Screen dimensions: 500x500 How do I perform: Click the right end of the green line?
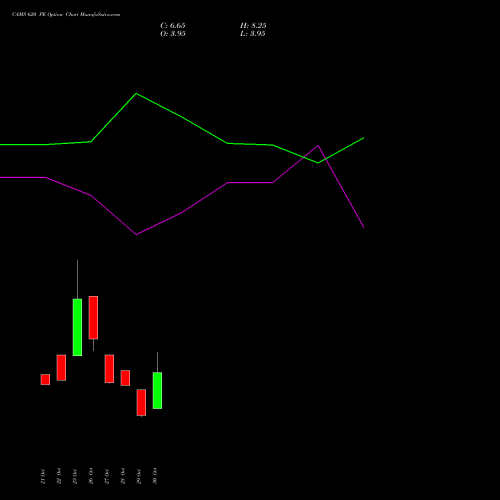363,138
